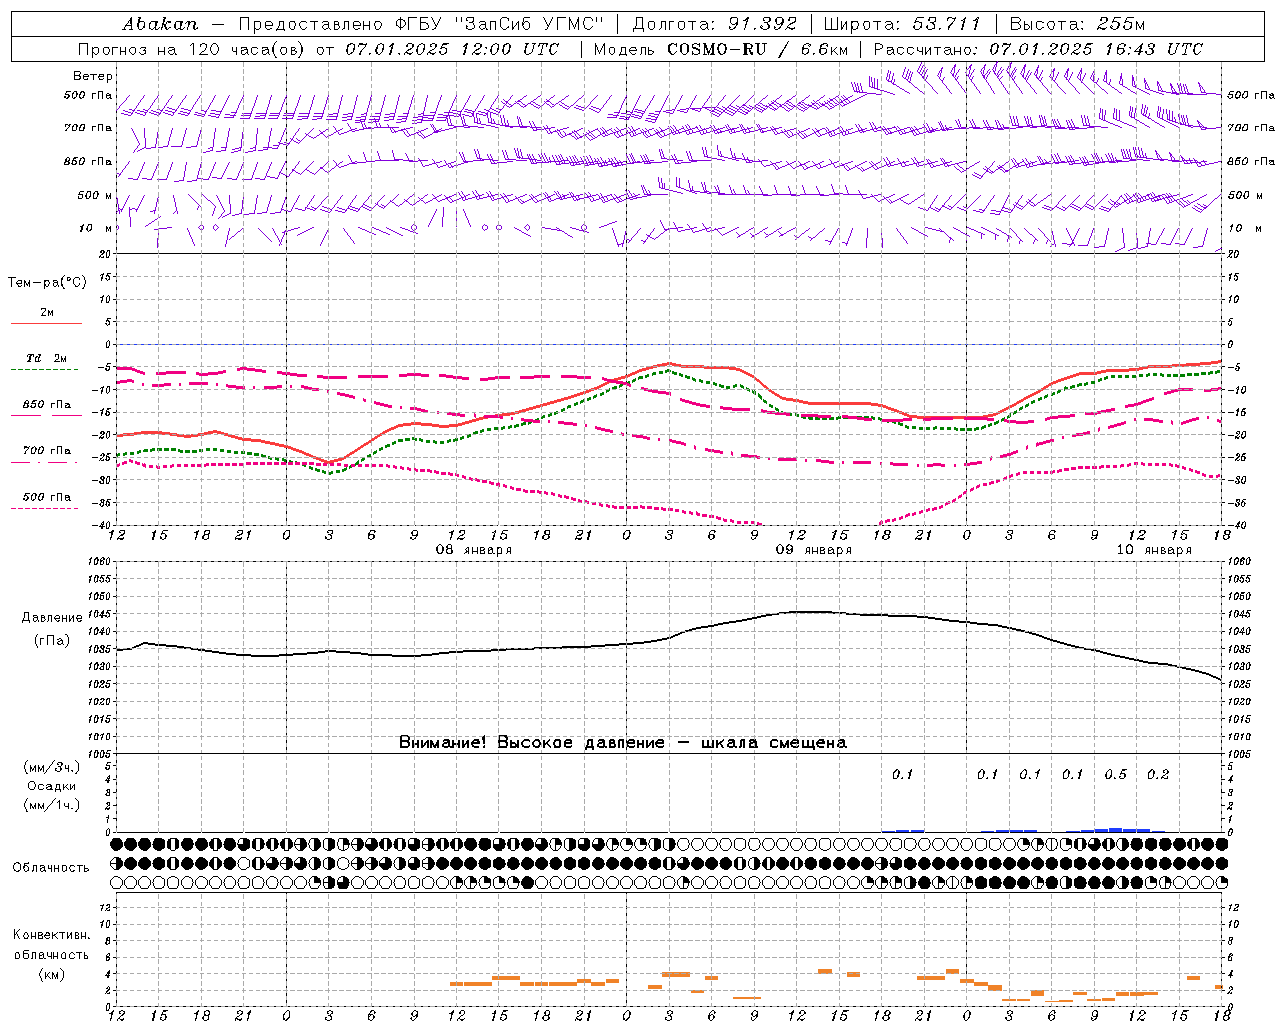Click the "Долгота: 91.392" longitude value
The image size is (1280, 1024).
[x=715, y=24]
